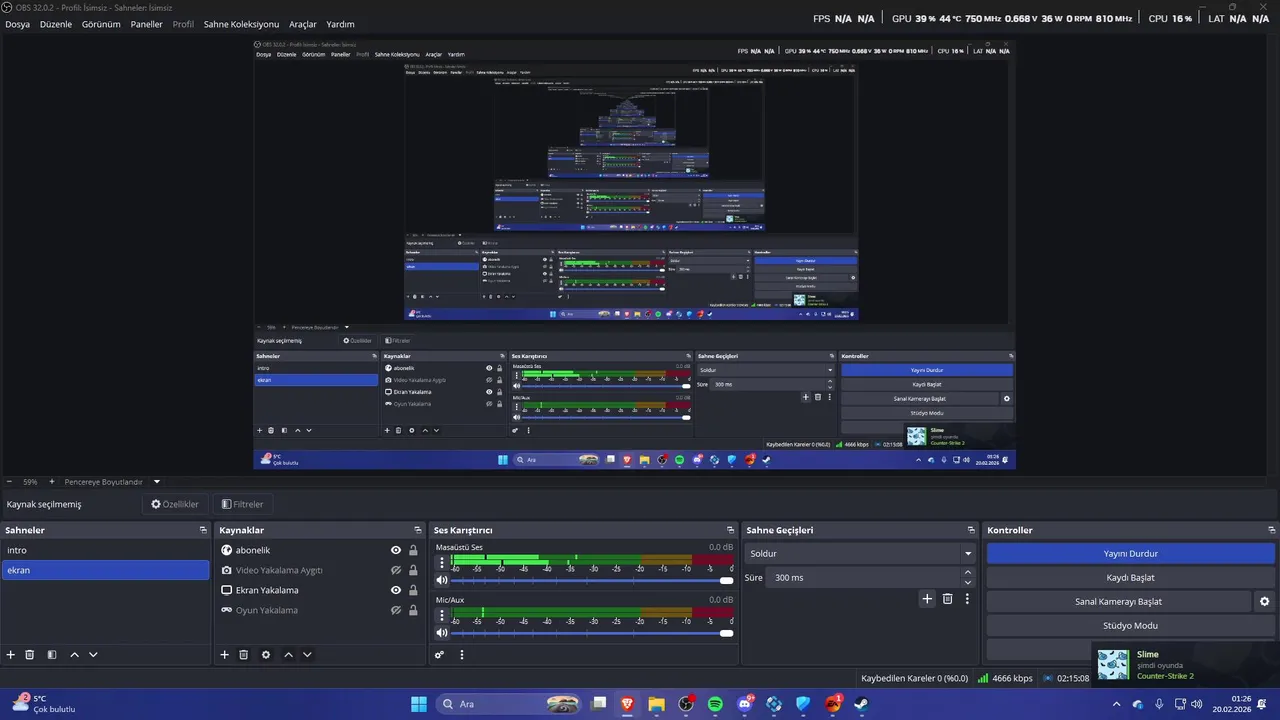Click Yayını Durdur to stop streaming
The height and width of the screenshot is (720, 1280).
point(1131,553)
